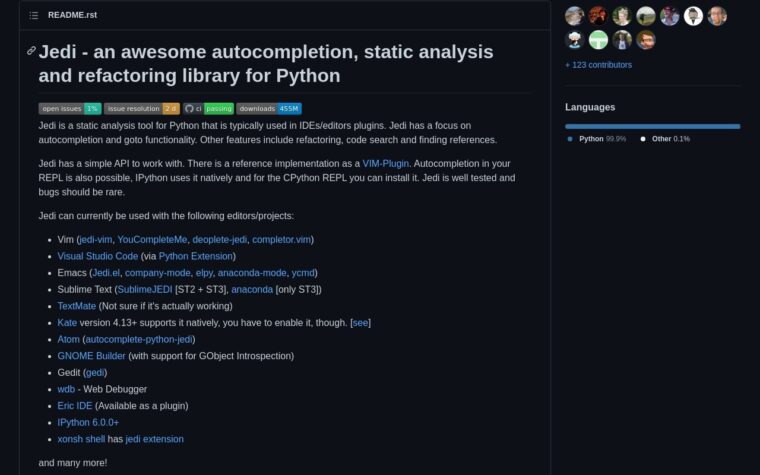Click the Other 0.1% language entry
760x475 pixels.
click(x=665, y=139)
